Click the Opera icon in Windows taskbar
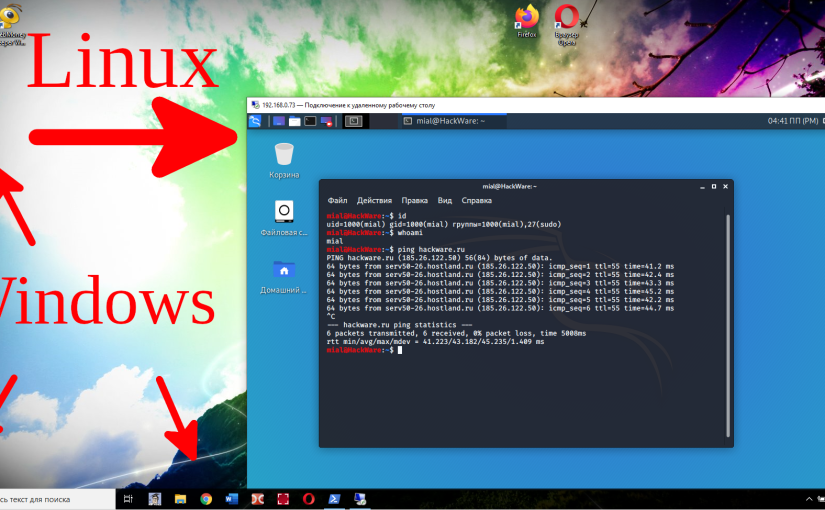The height and width of the screenshot is (510, 825). [x=310, y=498]
